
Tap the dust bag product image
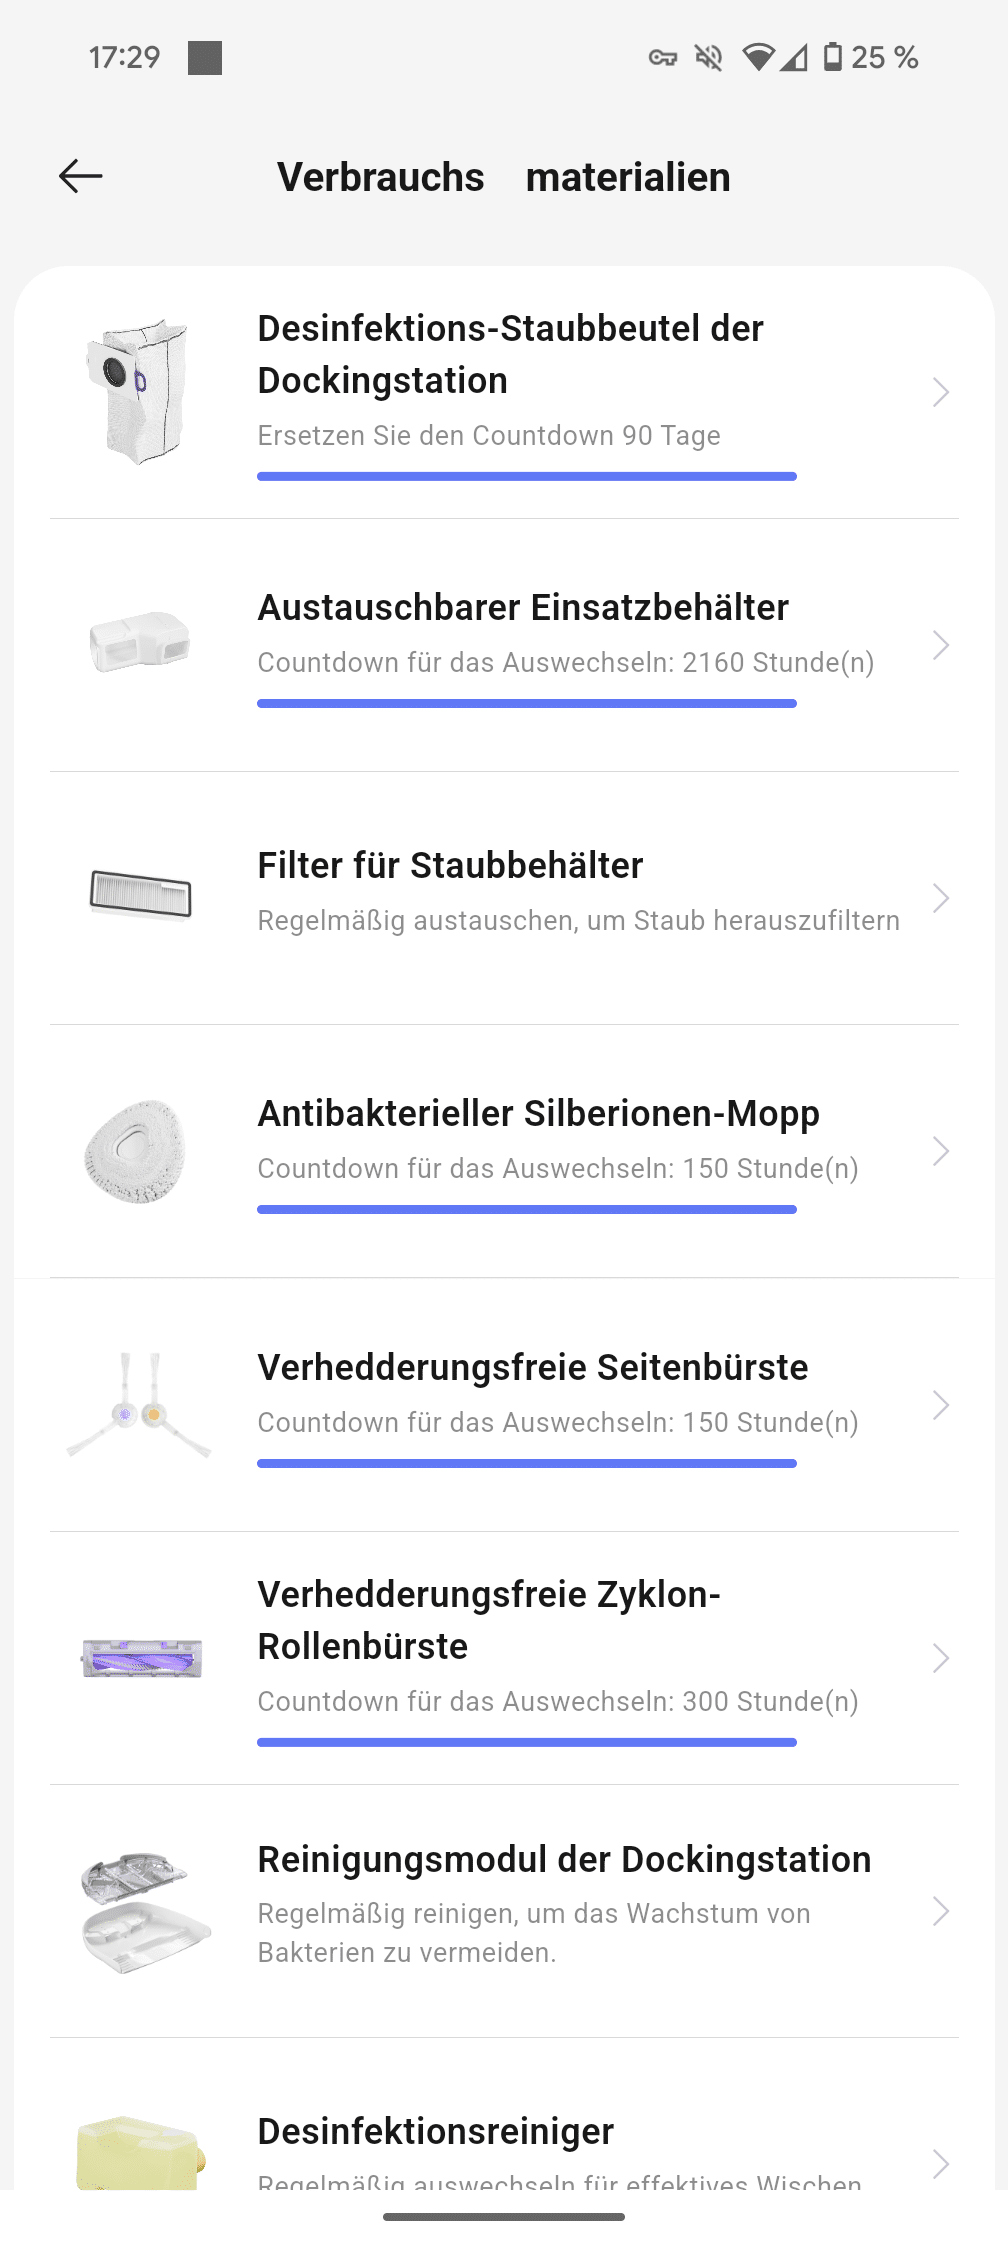click(x=139, y=391)
